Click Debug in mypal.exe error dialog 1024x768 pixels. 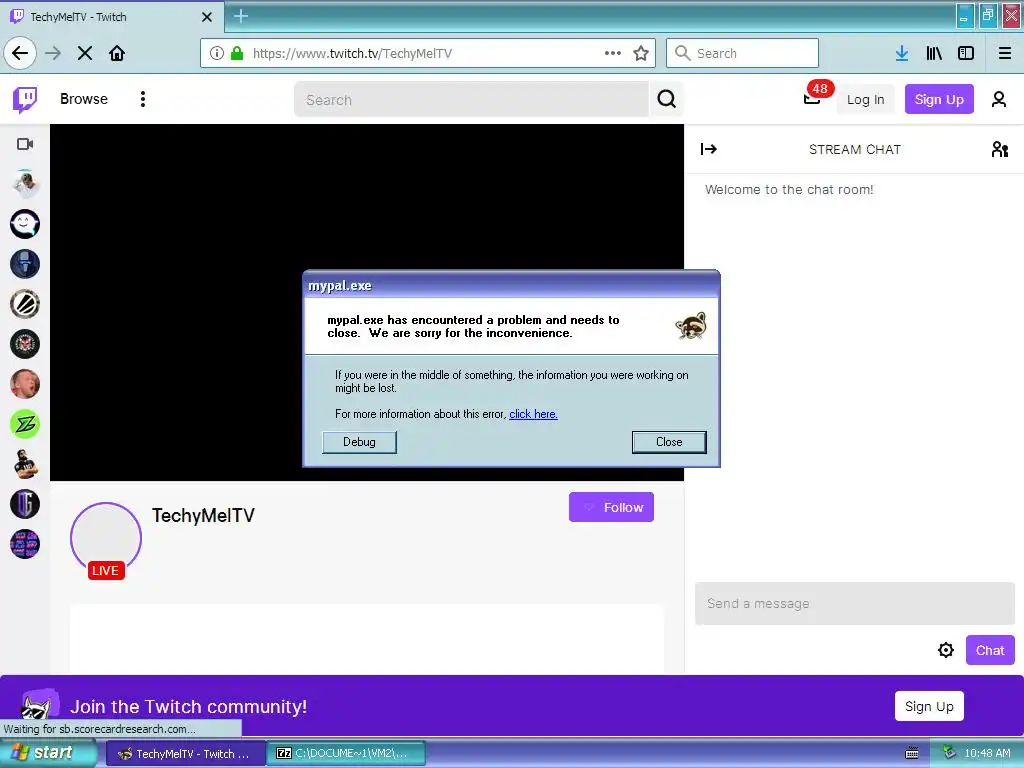coord(359,442)
